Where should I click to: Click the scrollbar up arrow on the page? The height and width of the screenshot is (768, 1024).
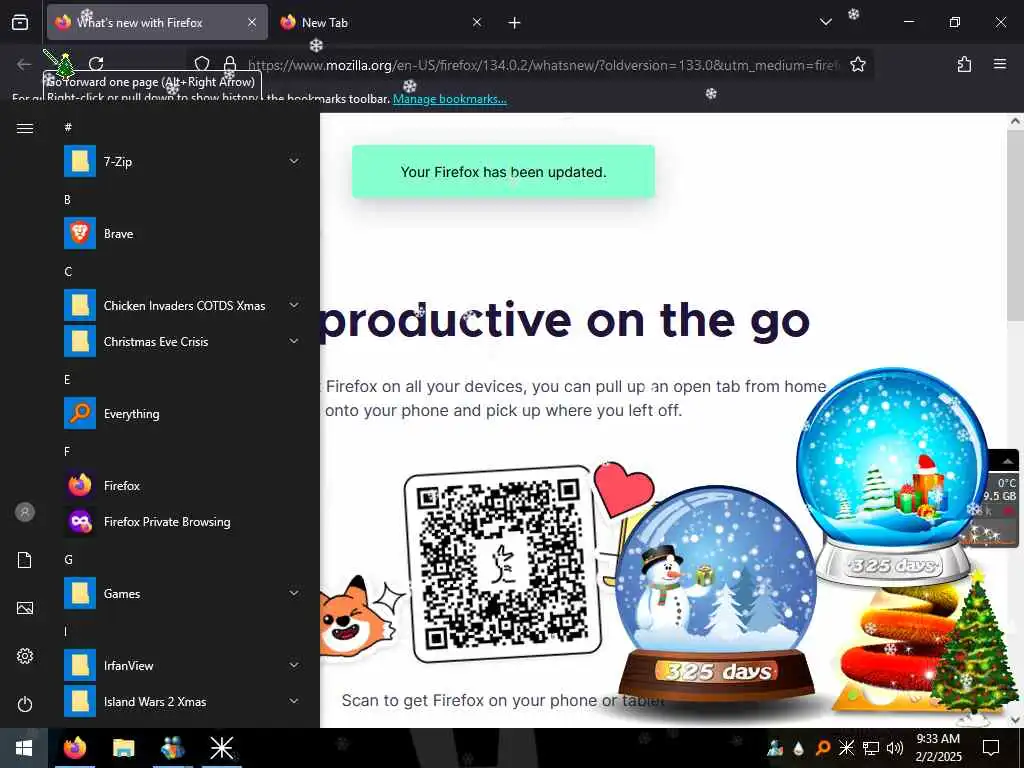(x=1015, y=121)
